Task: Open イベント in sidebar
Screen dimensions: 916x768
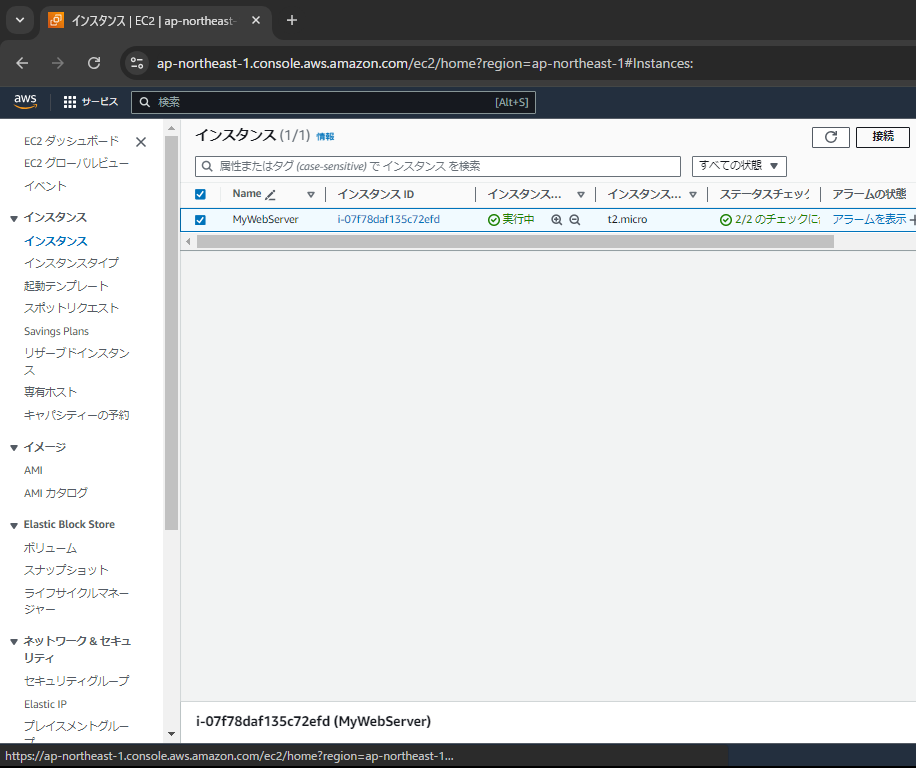Action: 45,186
